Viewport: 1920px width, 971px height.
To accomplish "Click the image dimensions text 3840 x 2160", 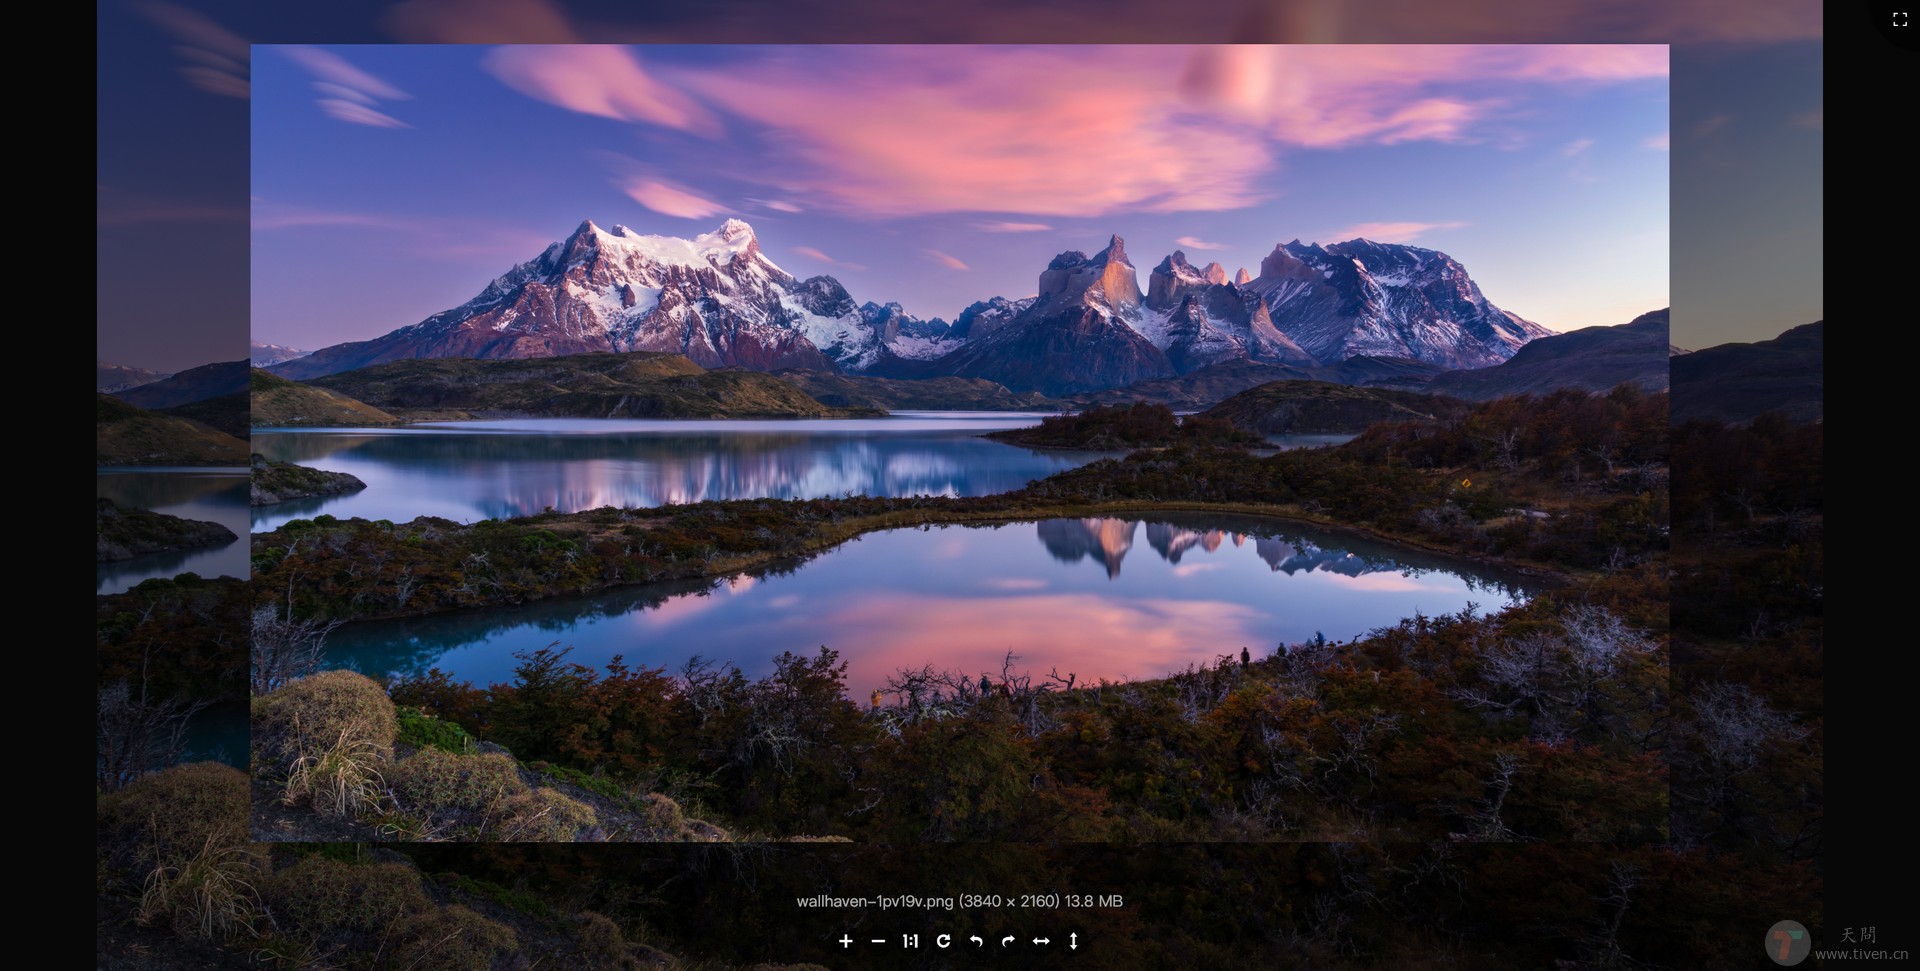I will (x=1010, y=901).
